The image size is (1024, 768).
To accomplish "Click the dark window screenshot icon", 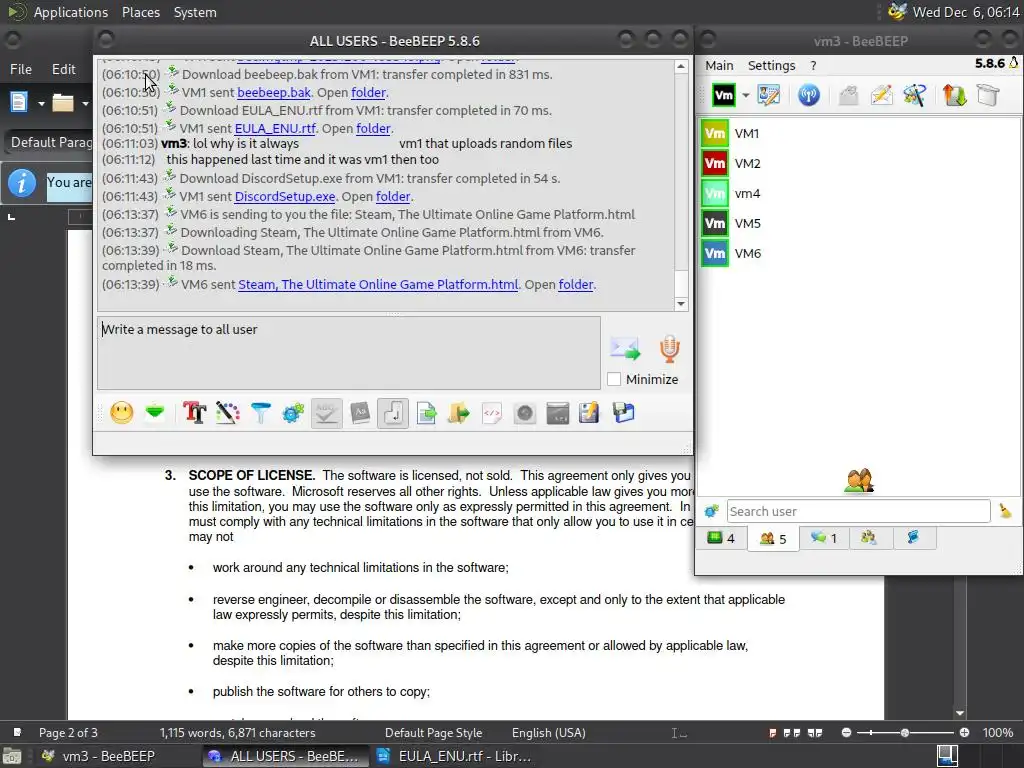I will click(558, 413).
